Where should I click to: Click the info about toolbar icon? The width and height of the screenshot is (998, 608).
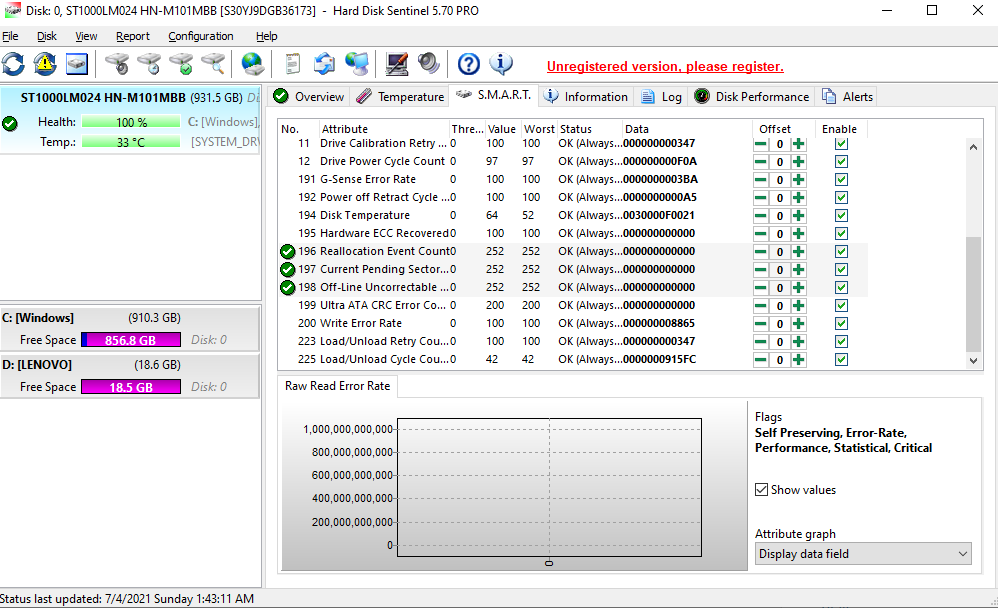(501, 64)
